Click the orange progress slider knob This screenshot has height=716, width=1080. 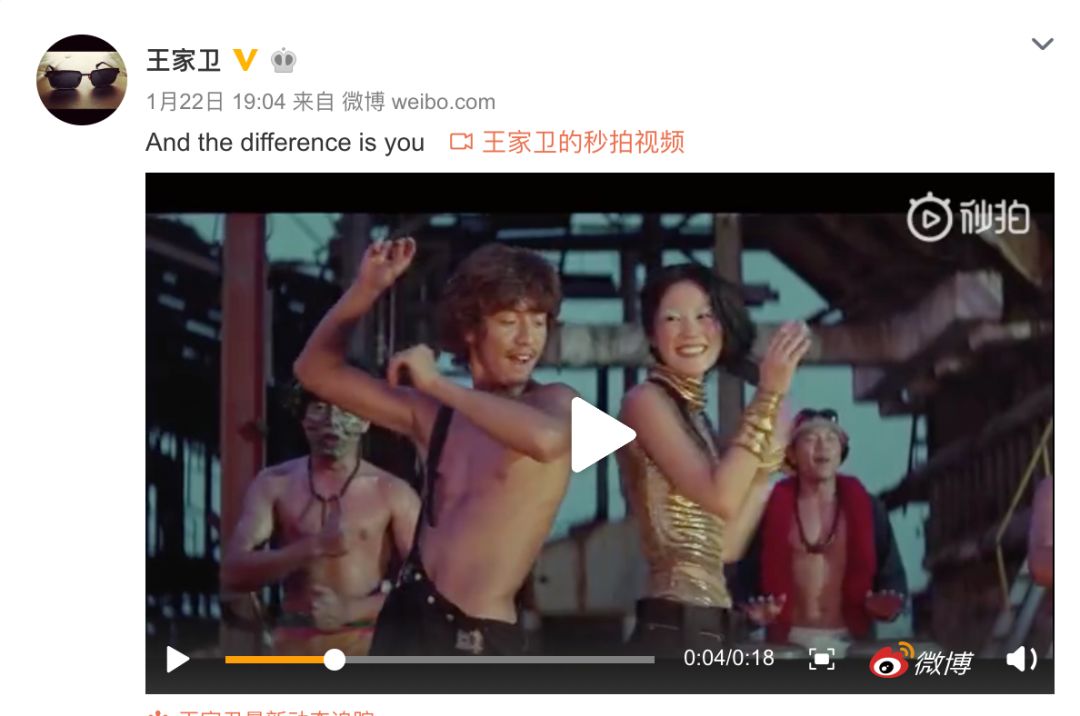(335, 660)
